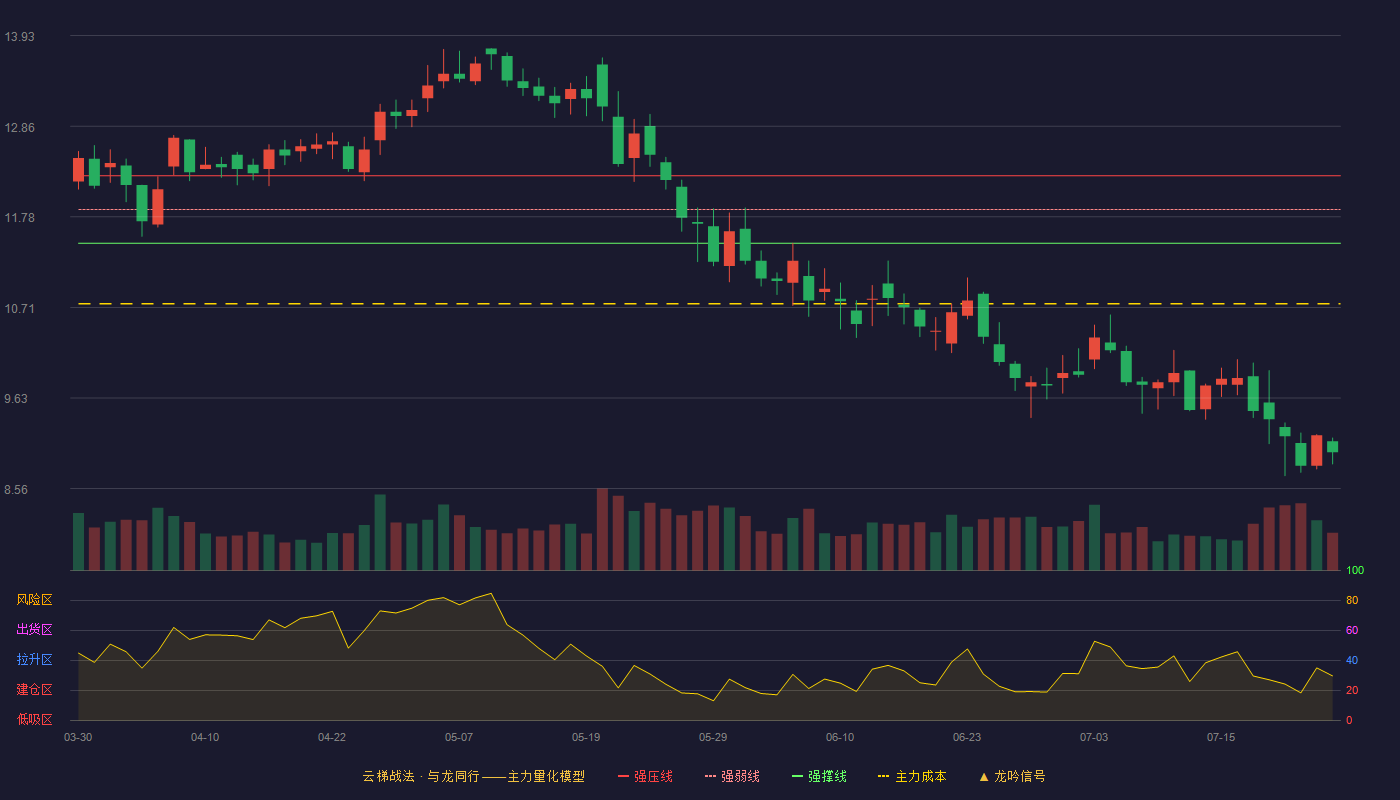
Task: Toggle the 主力成本 legend entry
Action: [912, 776]
